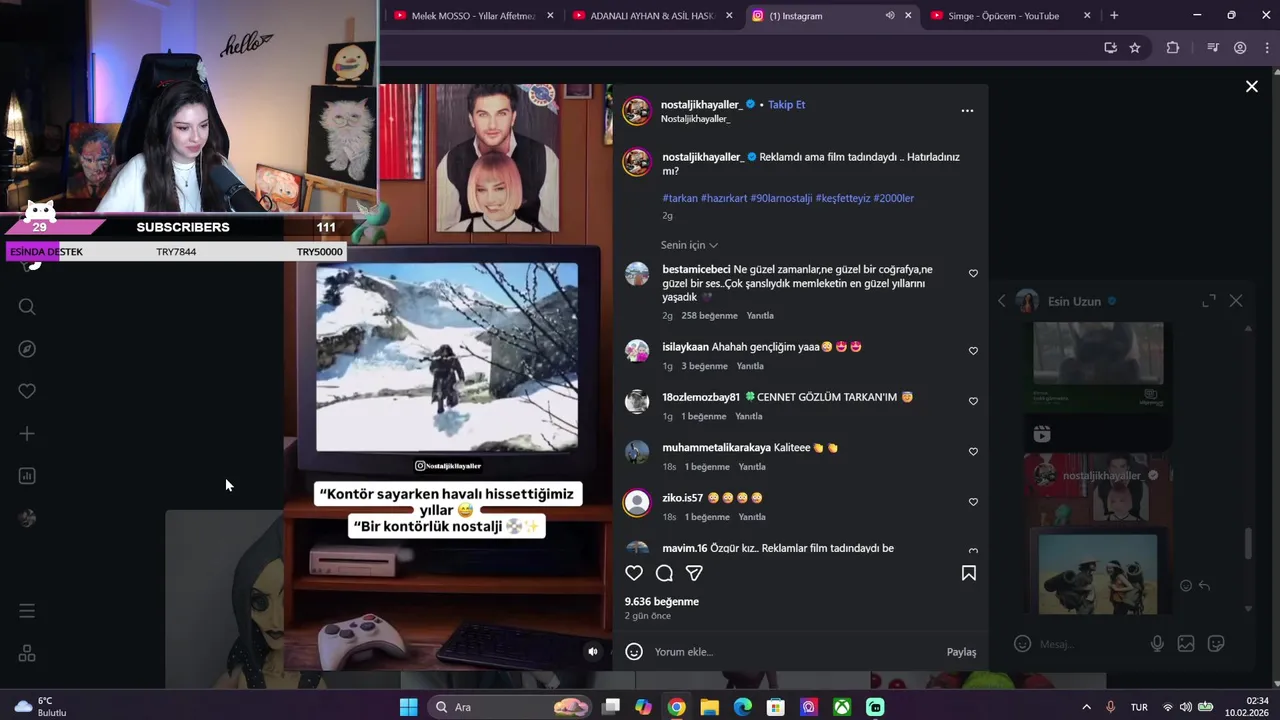The width and height of the screenshot is (1280, 720).
Task: Attach an image in the chat message bar
Action: coord(1186,644)
